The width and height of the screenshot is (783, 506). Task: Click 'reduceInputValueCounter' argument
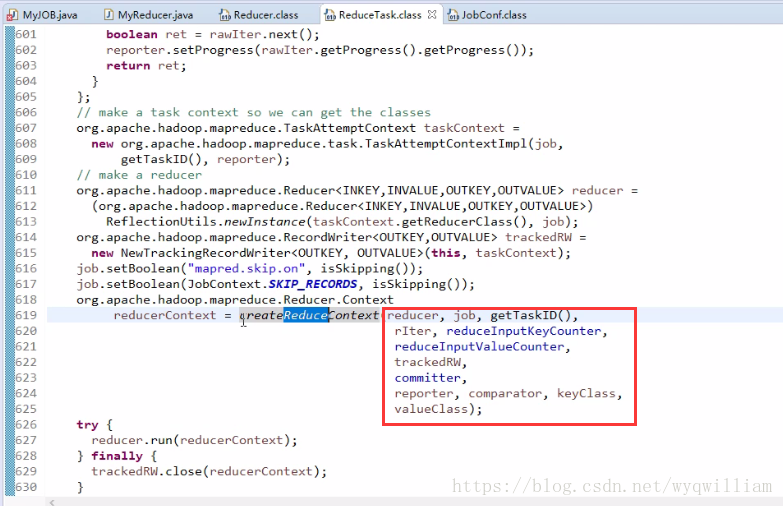(x=479, y=347)
